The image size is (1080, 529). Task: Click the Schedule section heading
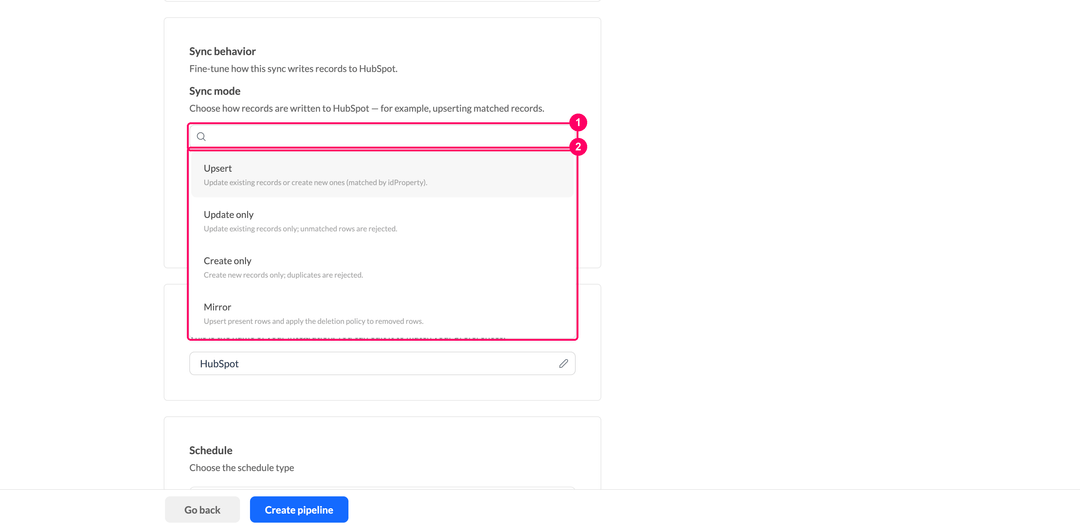coord(211,450)
